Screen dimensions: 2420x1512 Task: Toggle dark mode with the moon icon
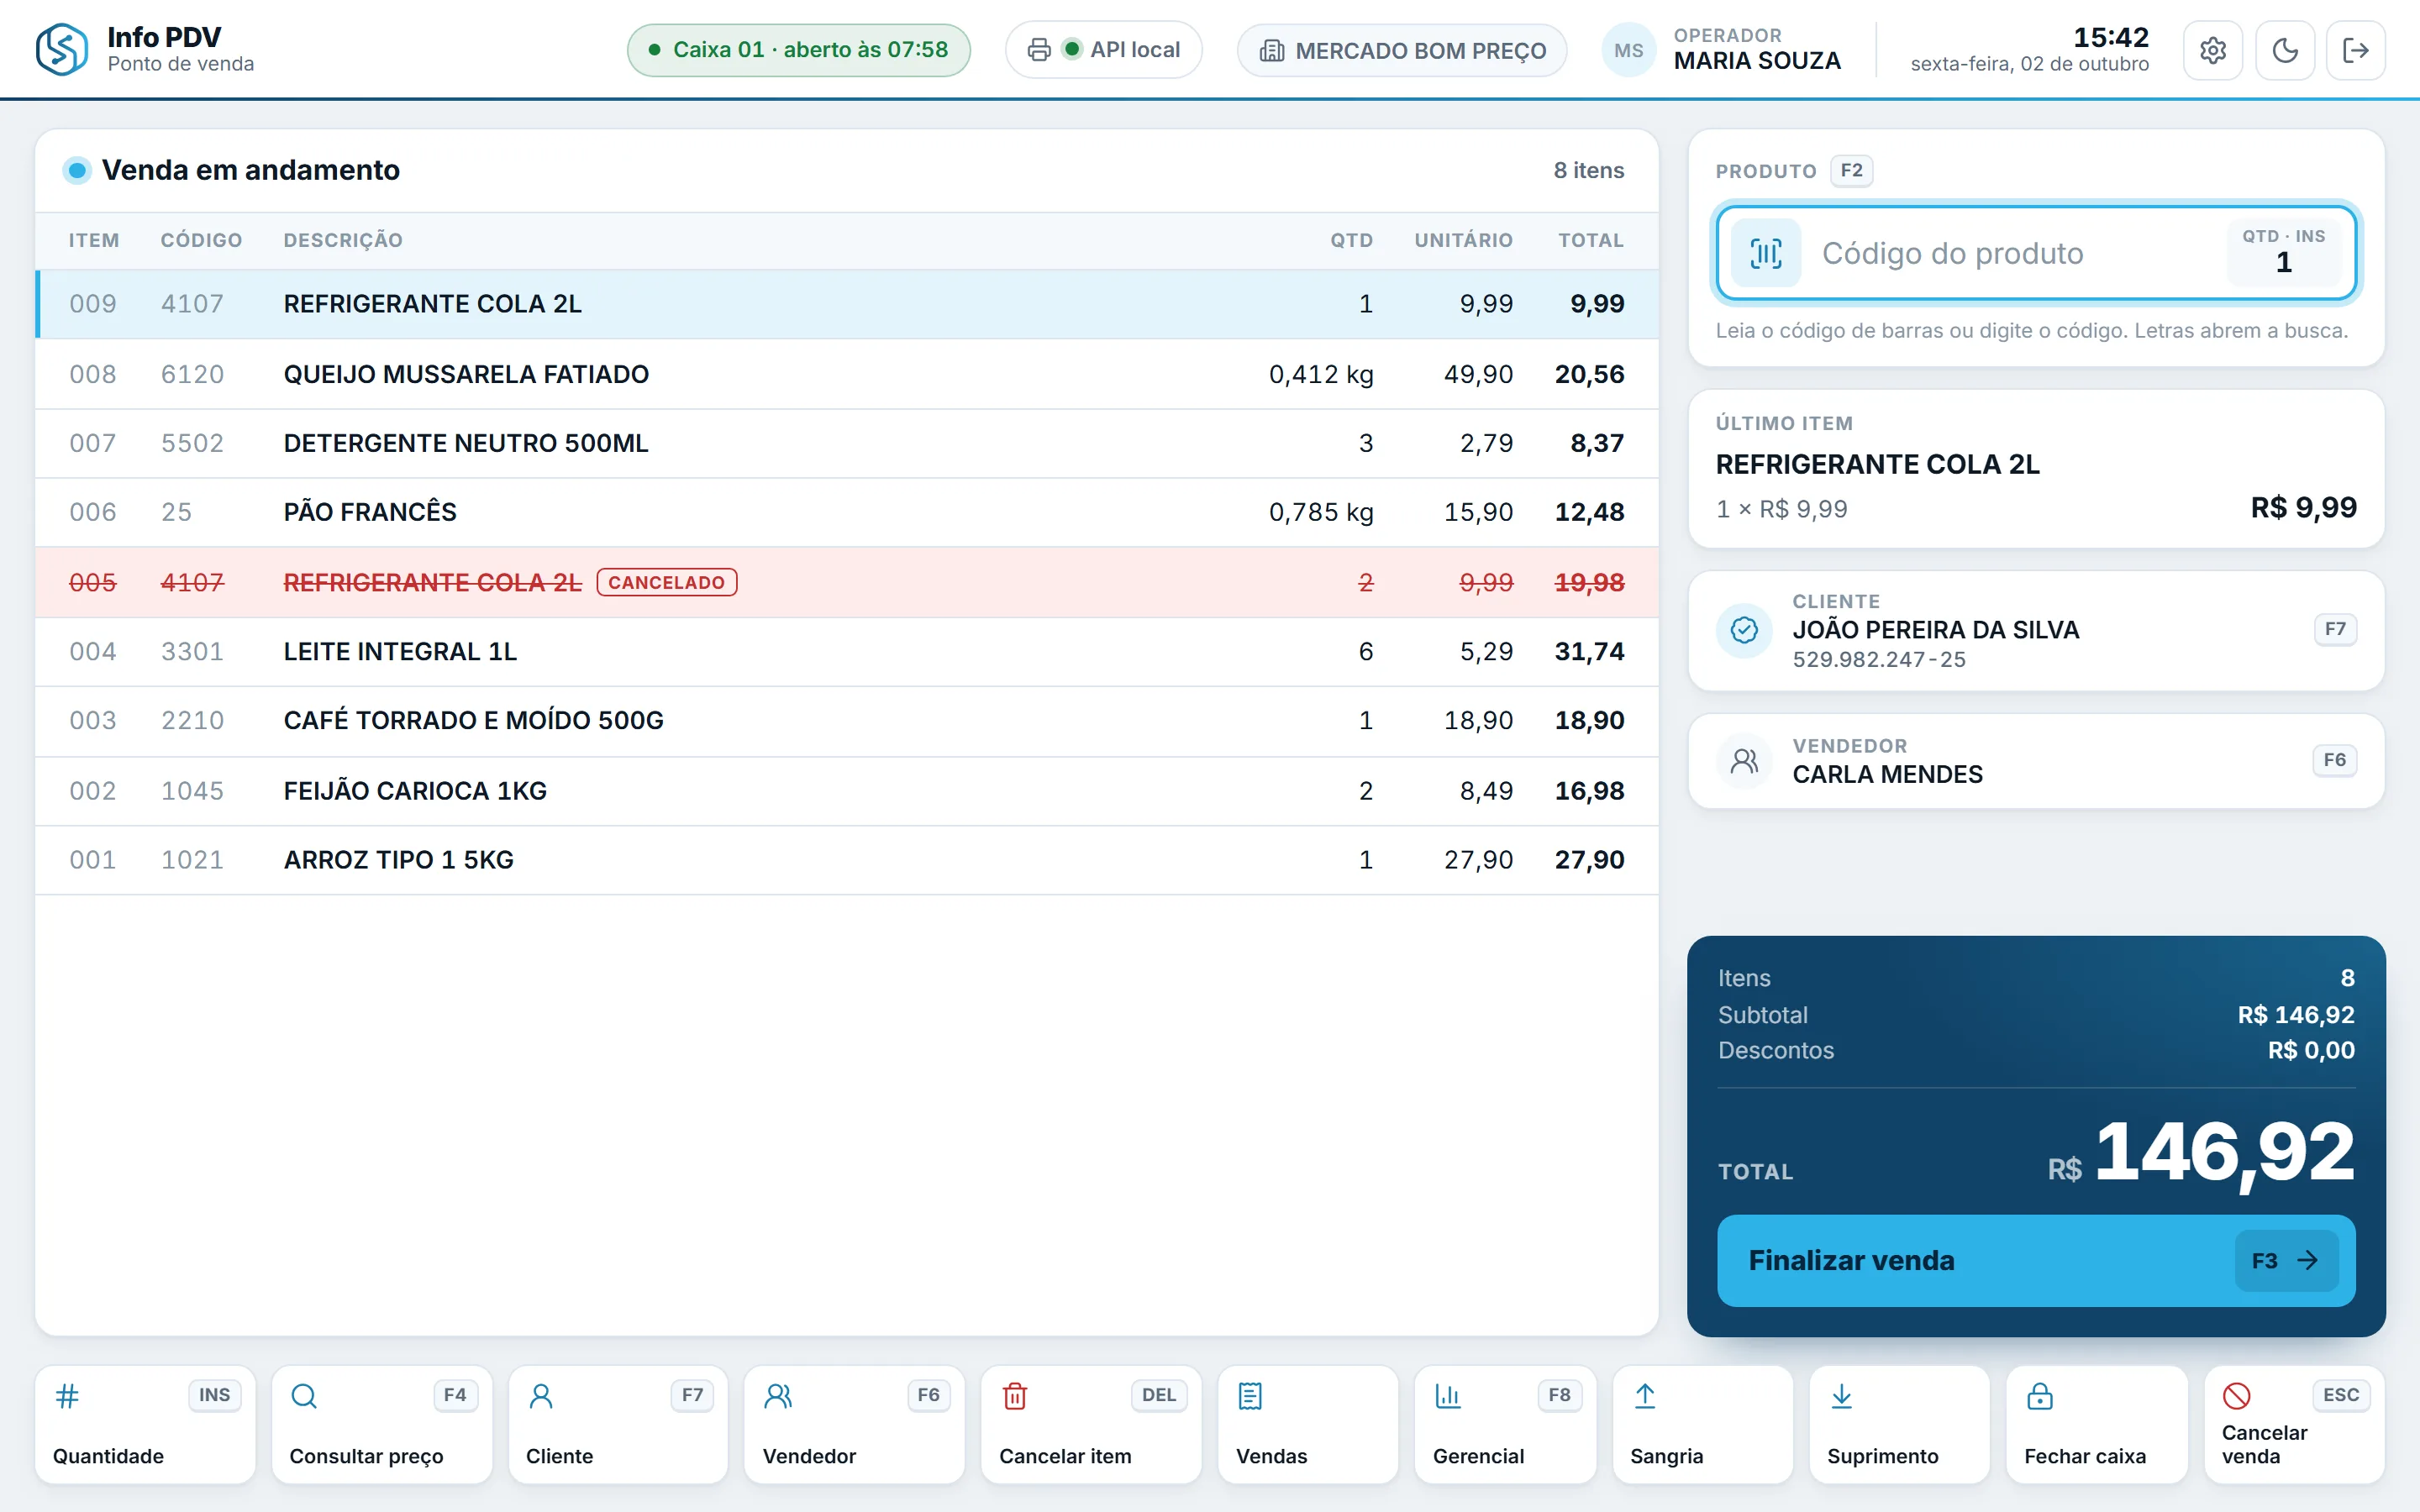(2285, 50)
